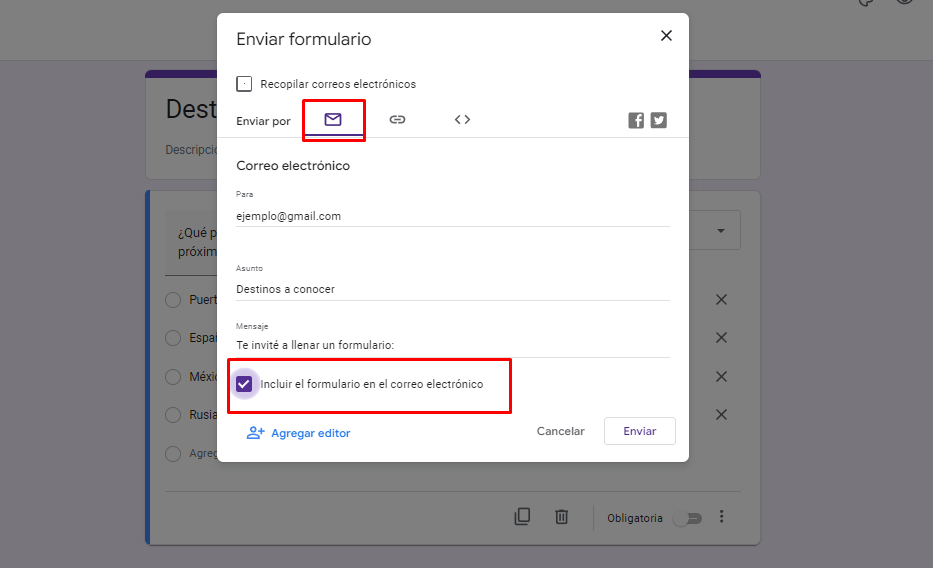Click the Para recipient email field
This screenshot has height=568, width=933.
click(x=452, y=216)
